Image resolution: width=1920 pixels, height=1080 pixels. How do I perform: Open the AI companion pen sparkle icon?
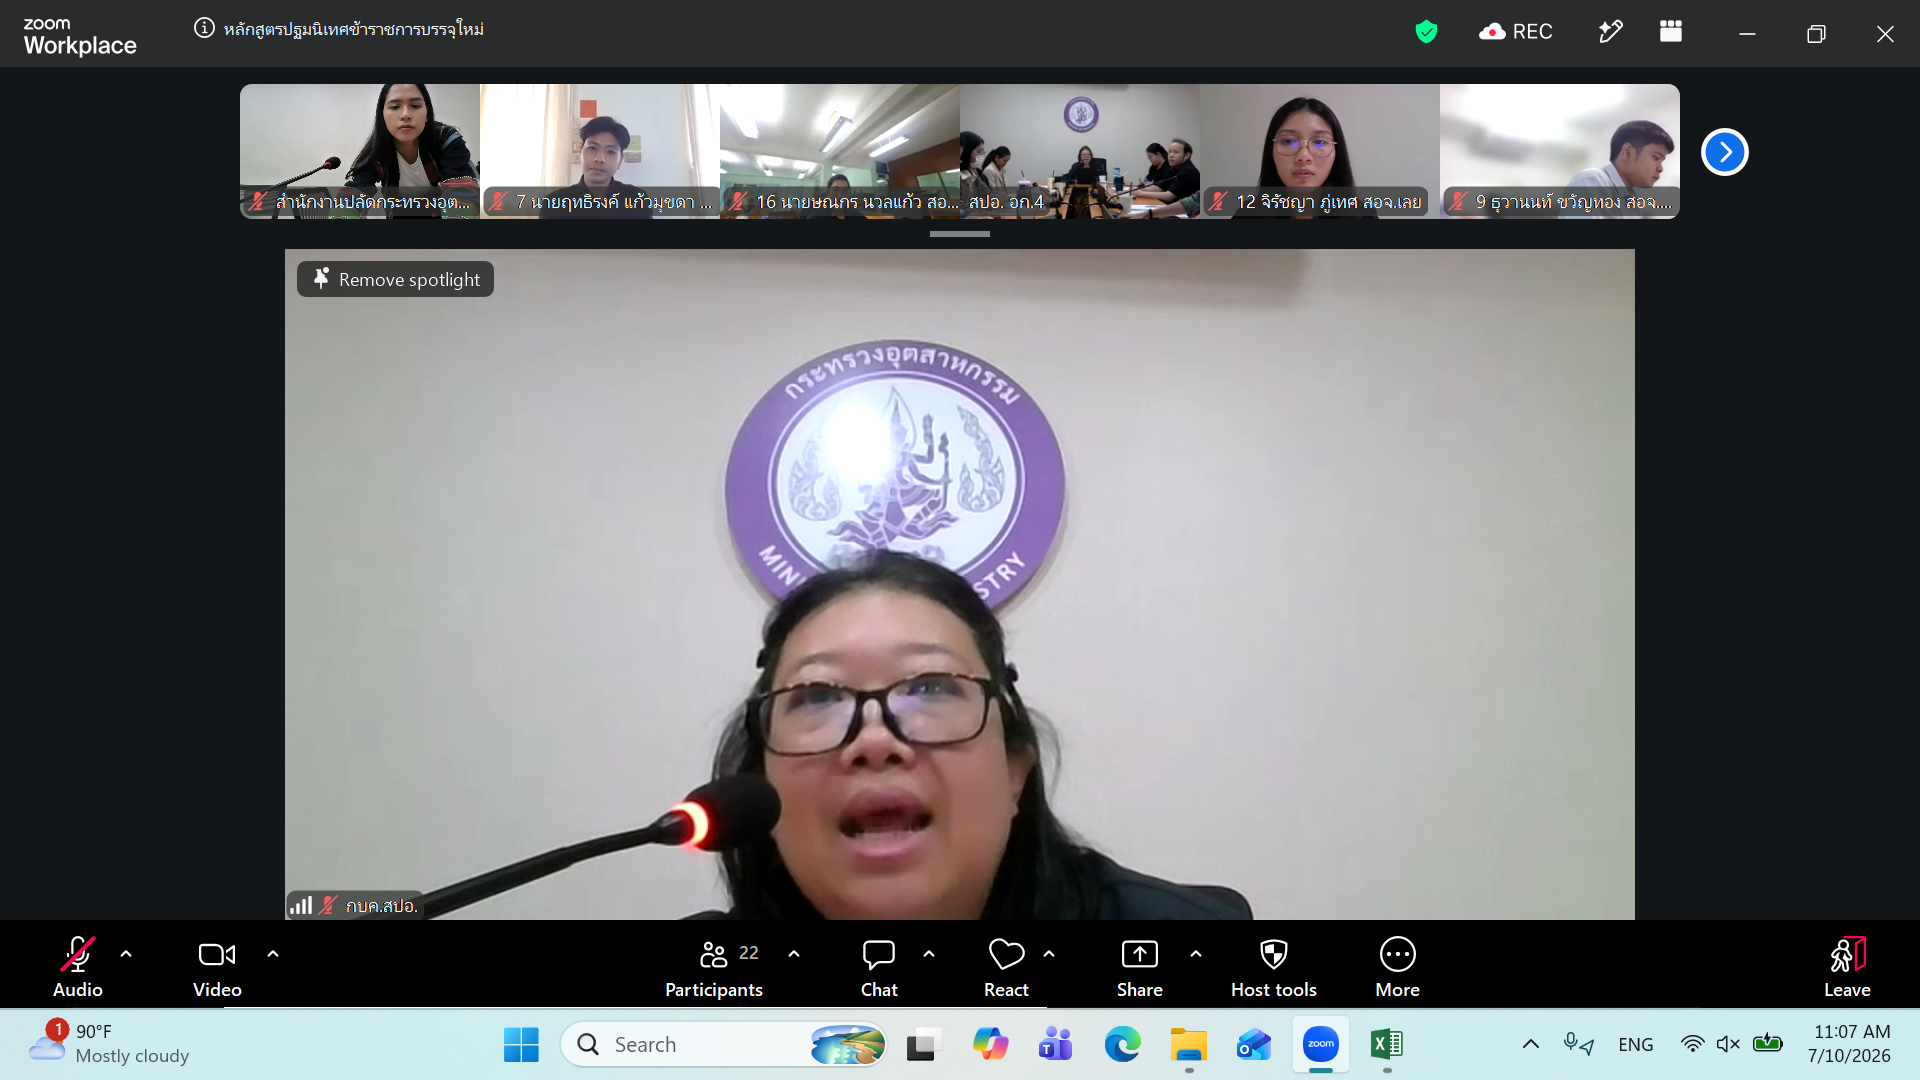coord(1610,32)
